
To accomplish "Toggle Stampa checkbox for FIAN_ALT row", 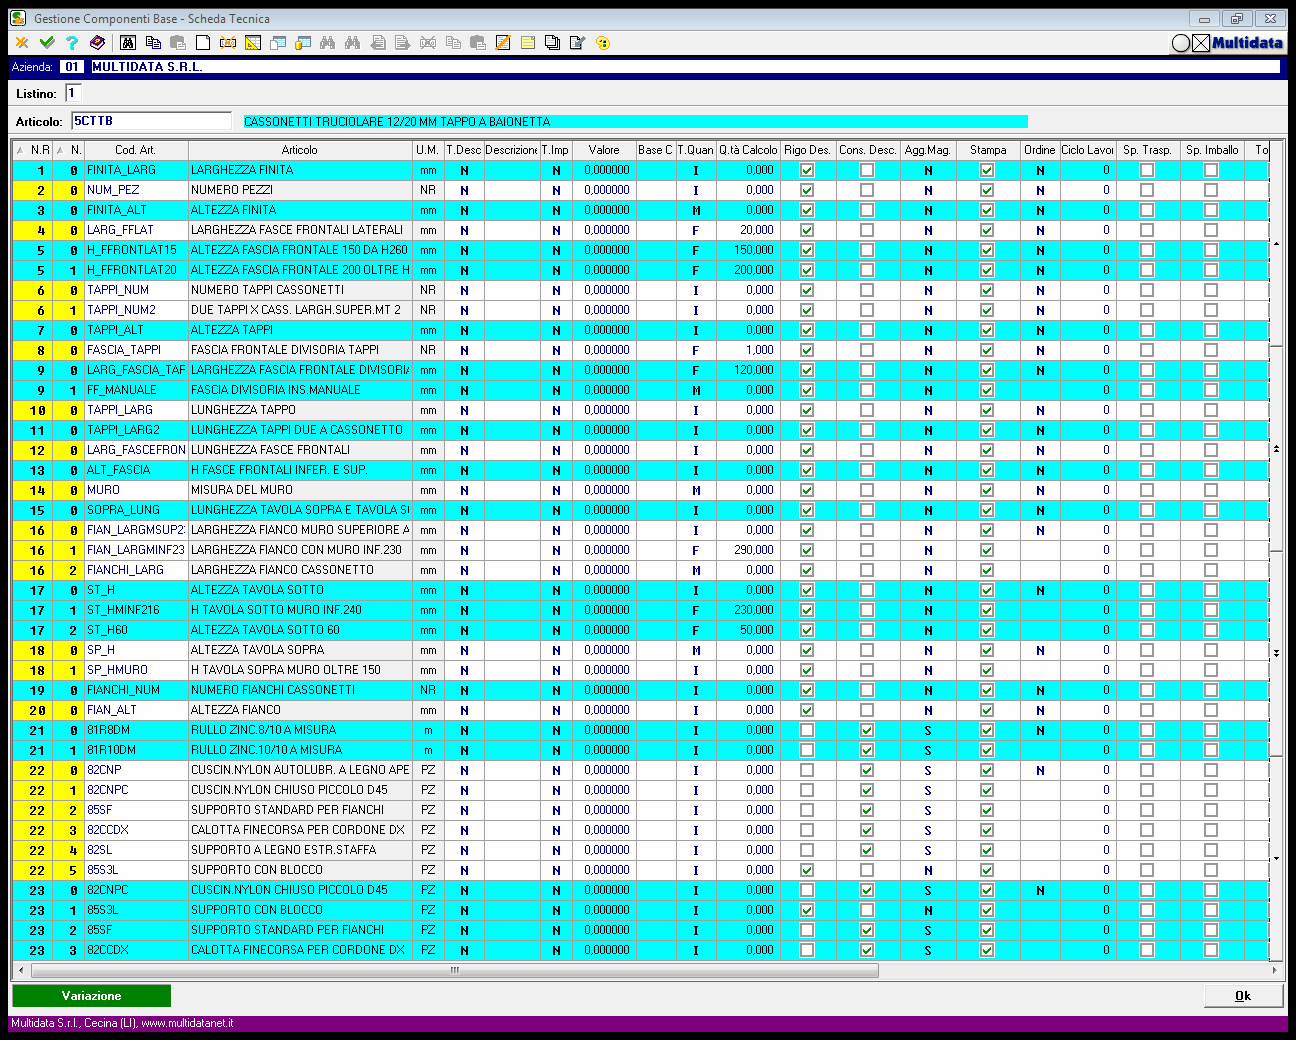I will [987, 710].
